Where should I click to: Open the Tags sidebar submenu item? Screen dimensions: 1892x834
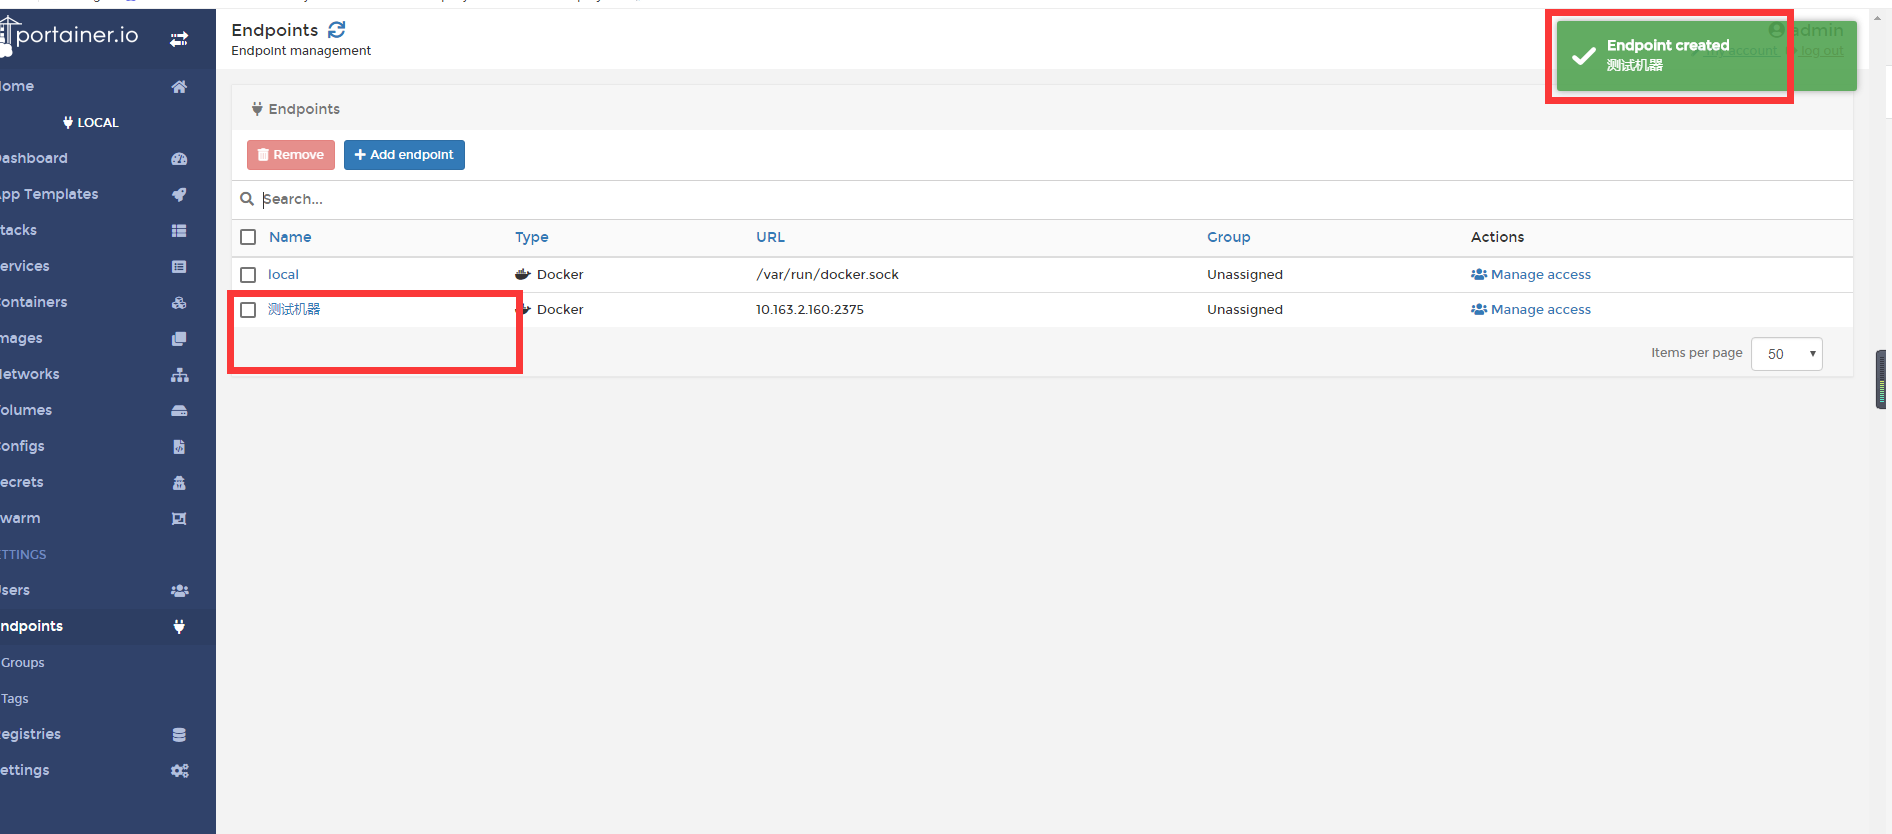coord(15,699)
